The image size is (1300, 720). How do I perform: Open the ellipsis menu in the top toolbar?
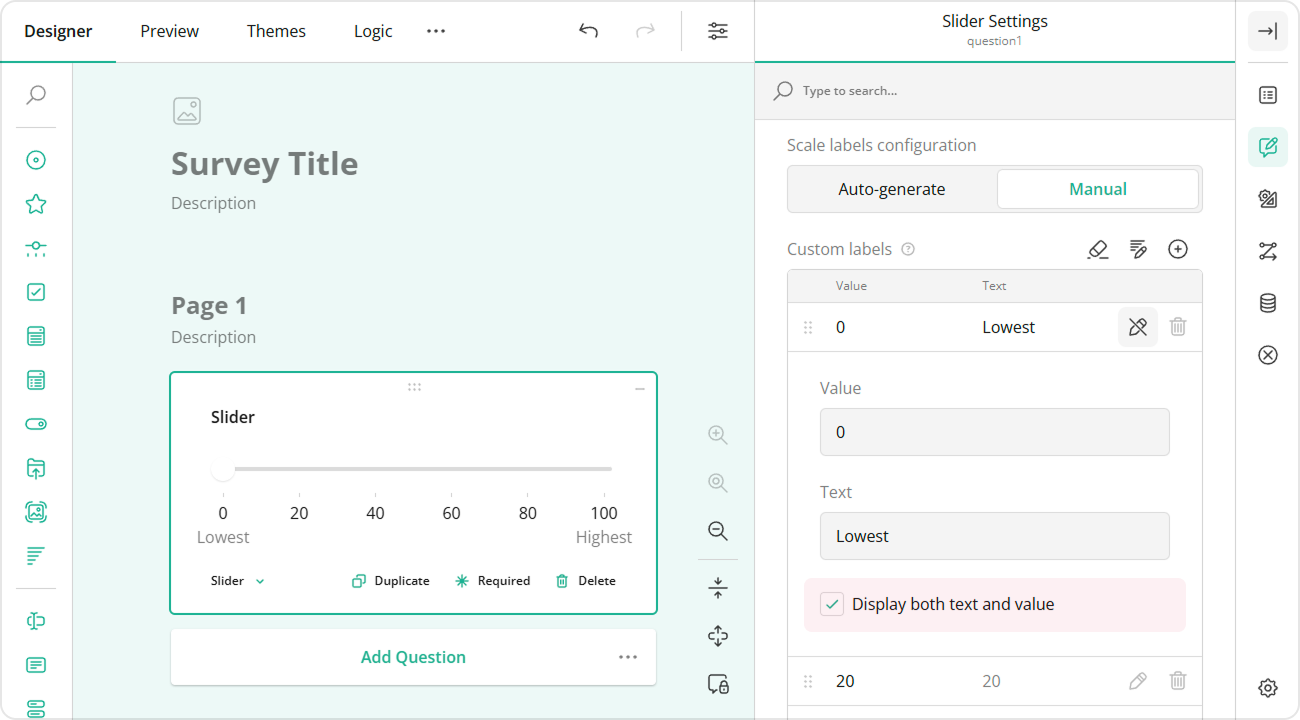pos(435,31)
